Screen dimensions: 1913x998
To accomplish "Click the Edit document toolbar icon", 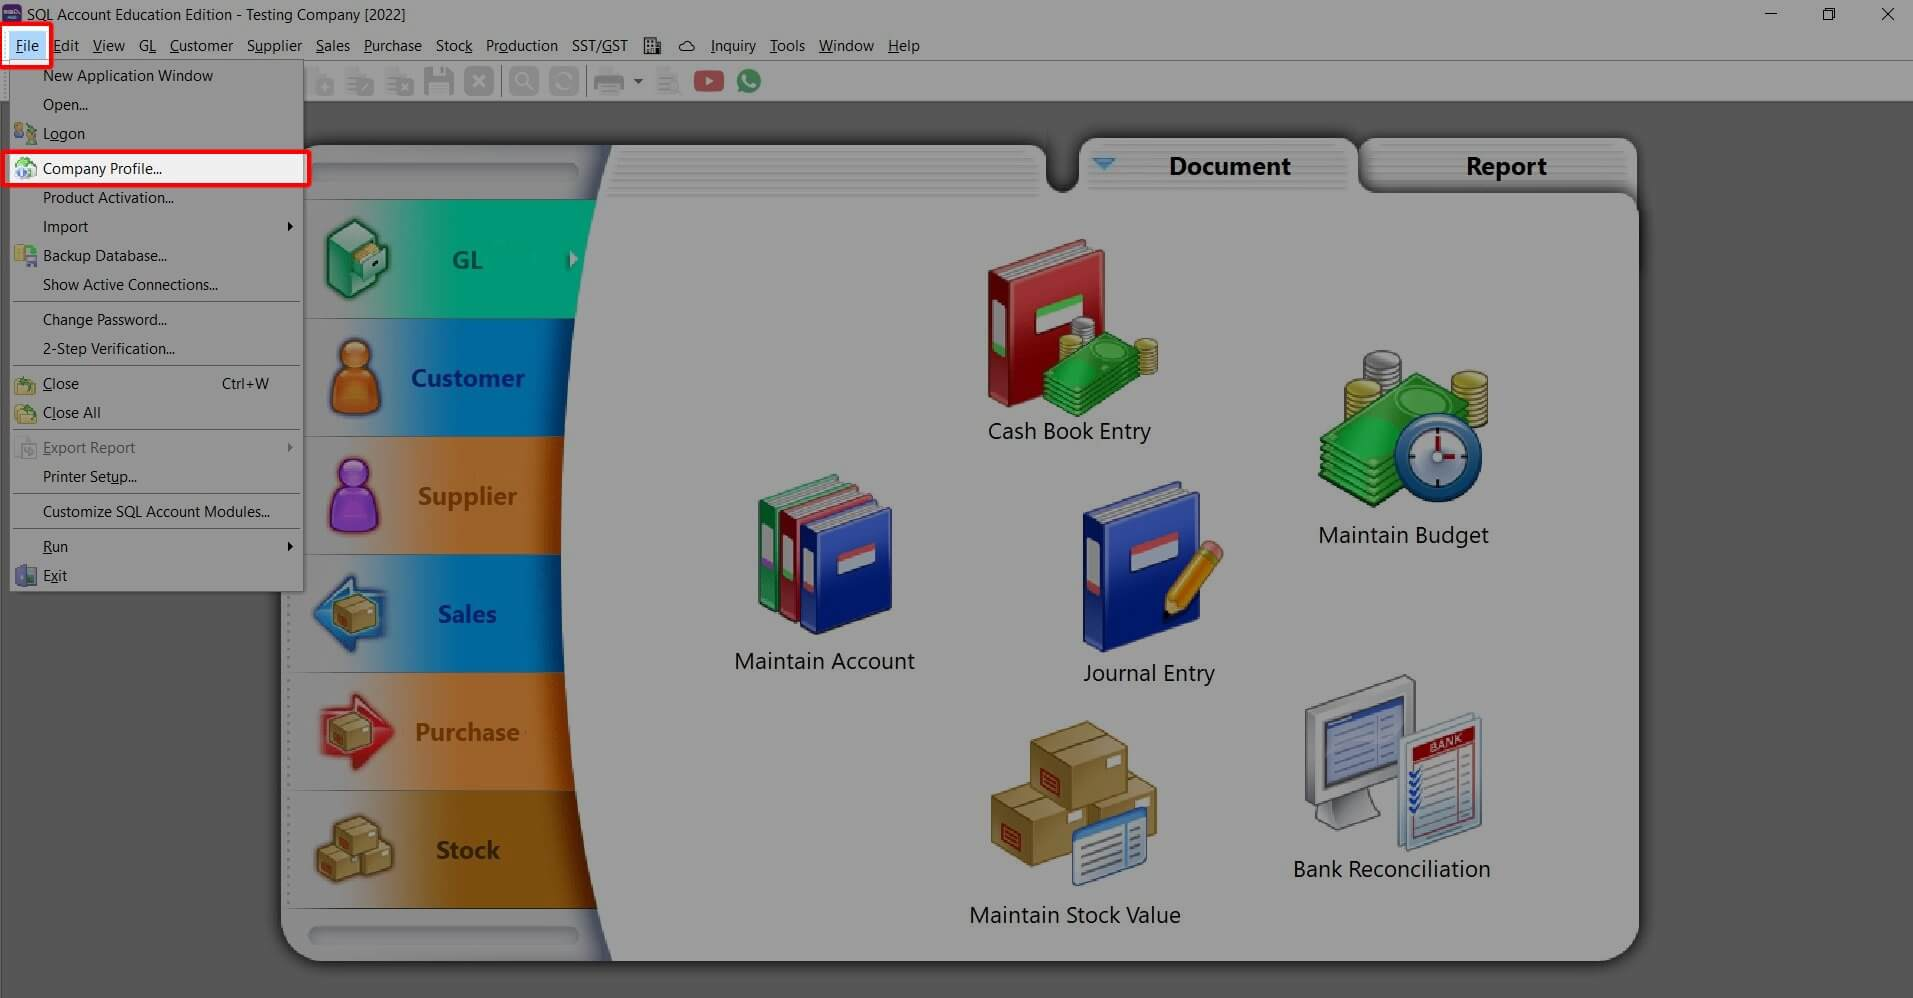I will point(359,81).
